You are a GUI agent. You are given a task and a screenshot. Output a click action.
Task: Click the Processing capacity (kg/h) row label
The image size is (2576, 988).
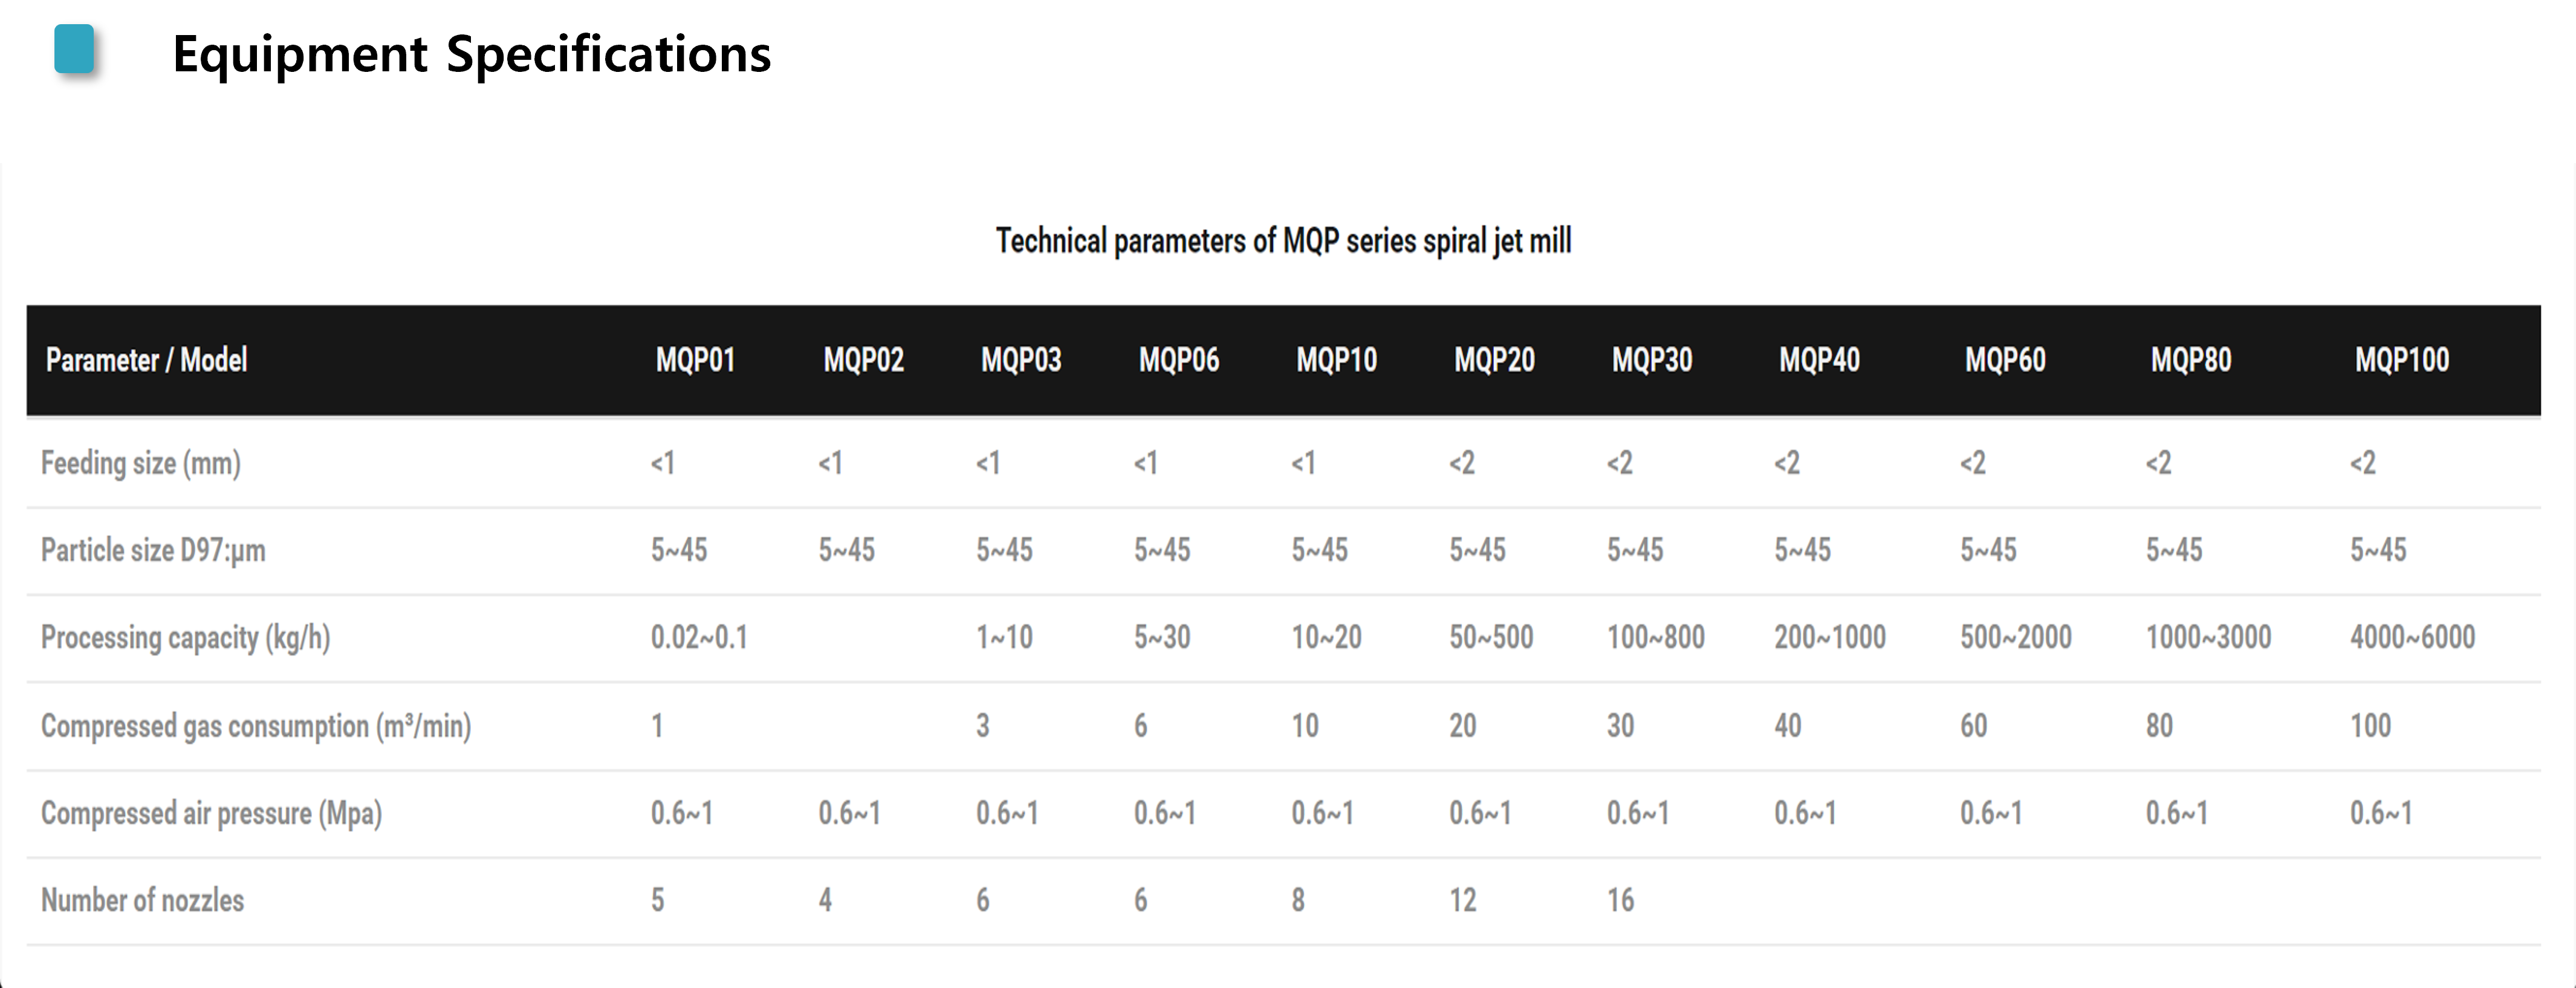(185, 637)
